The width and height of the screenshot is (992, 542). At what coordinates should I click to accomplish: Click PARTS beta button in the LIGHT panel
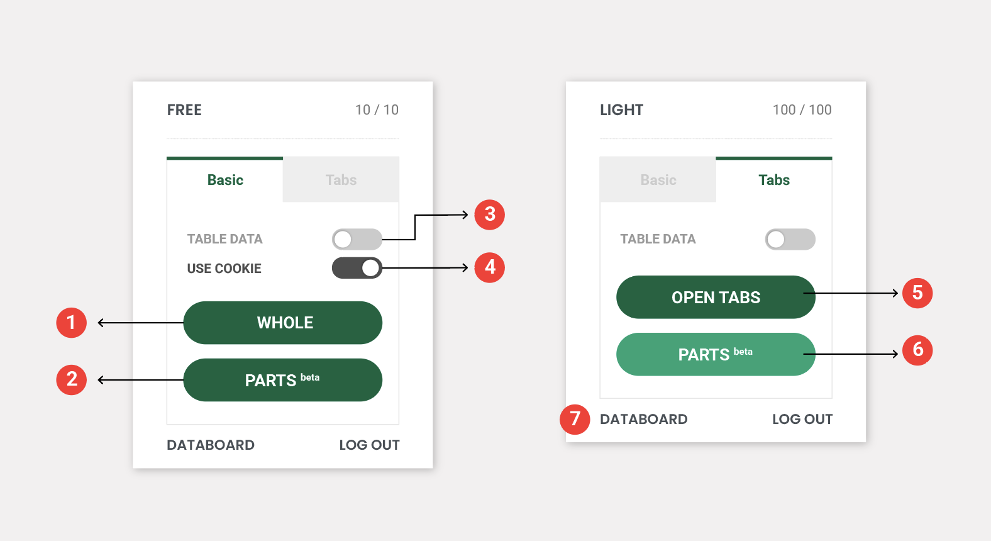pos(716,354)
